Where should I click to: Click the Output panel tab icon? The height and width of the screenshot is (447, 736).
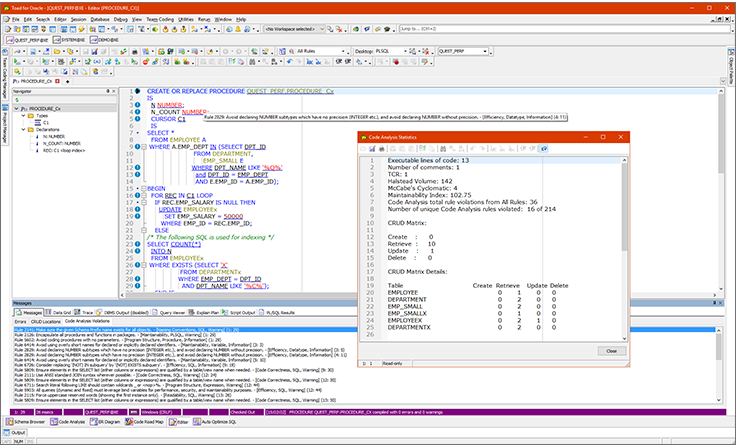click(7, 432)
